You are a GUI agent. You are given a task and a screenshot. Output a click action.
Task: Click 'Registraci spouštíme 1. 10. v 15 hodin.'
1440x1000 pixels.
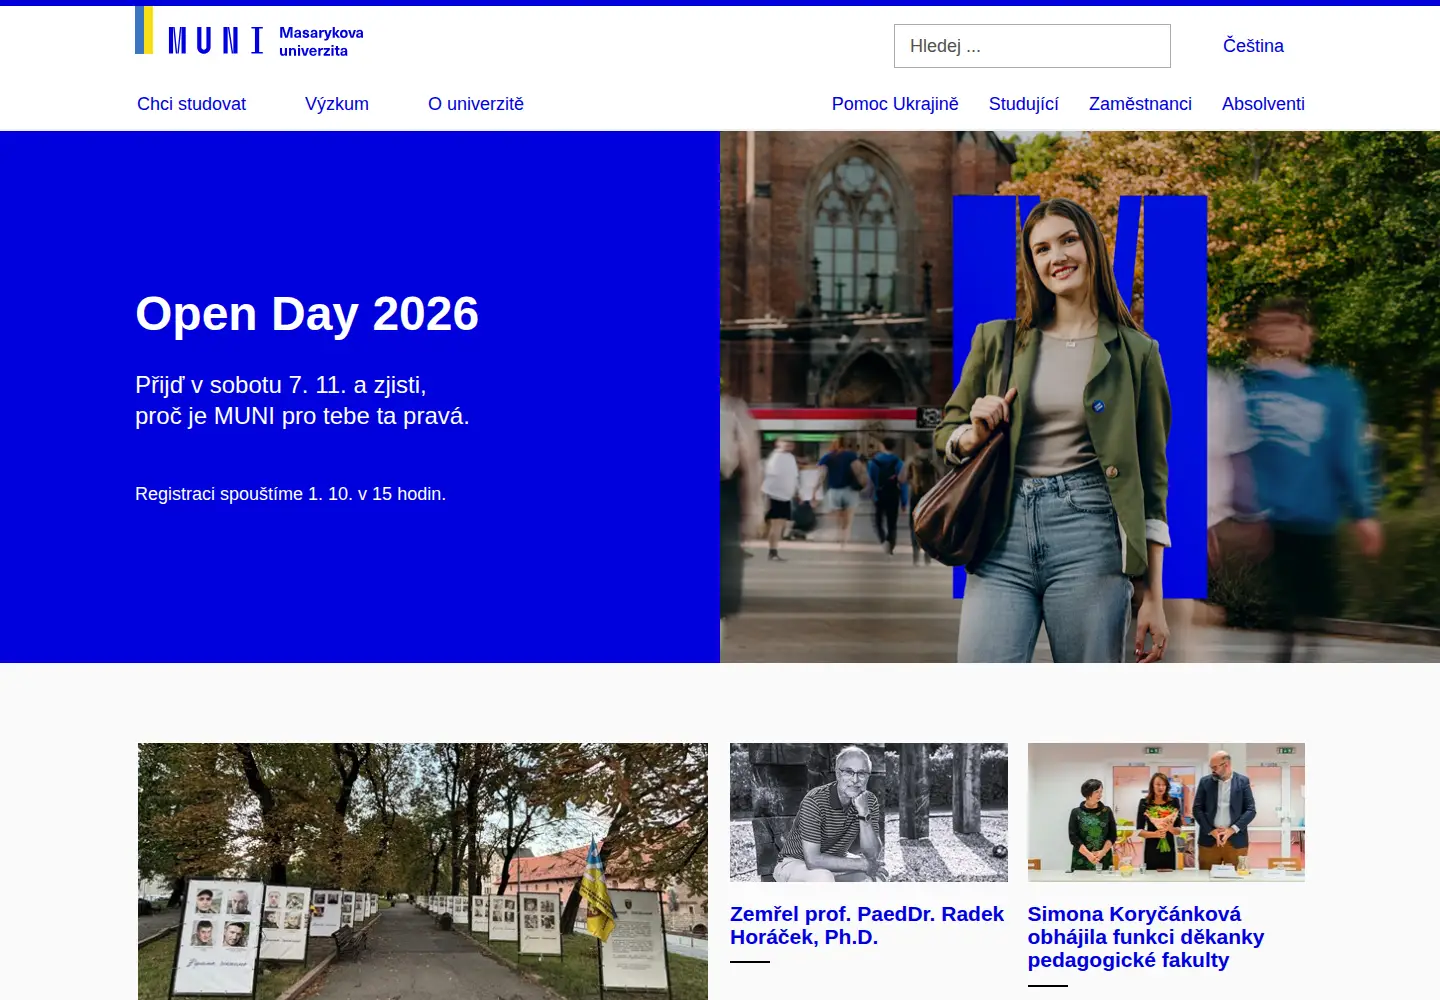291,494
